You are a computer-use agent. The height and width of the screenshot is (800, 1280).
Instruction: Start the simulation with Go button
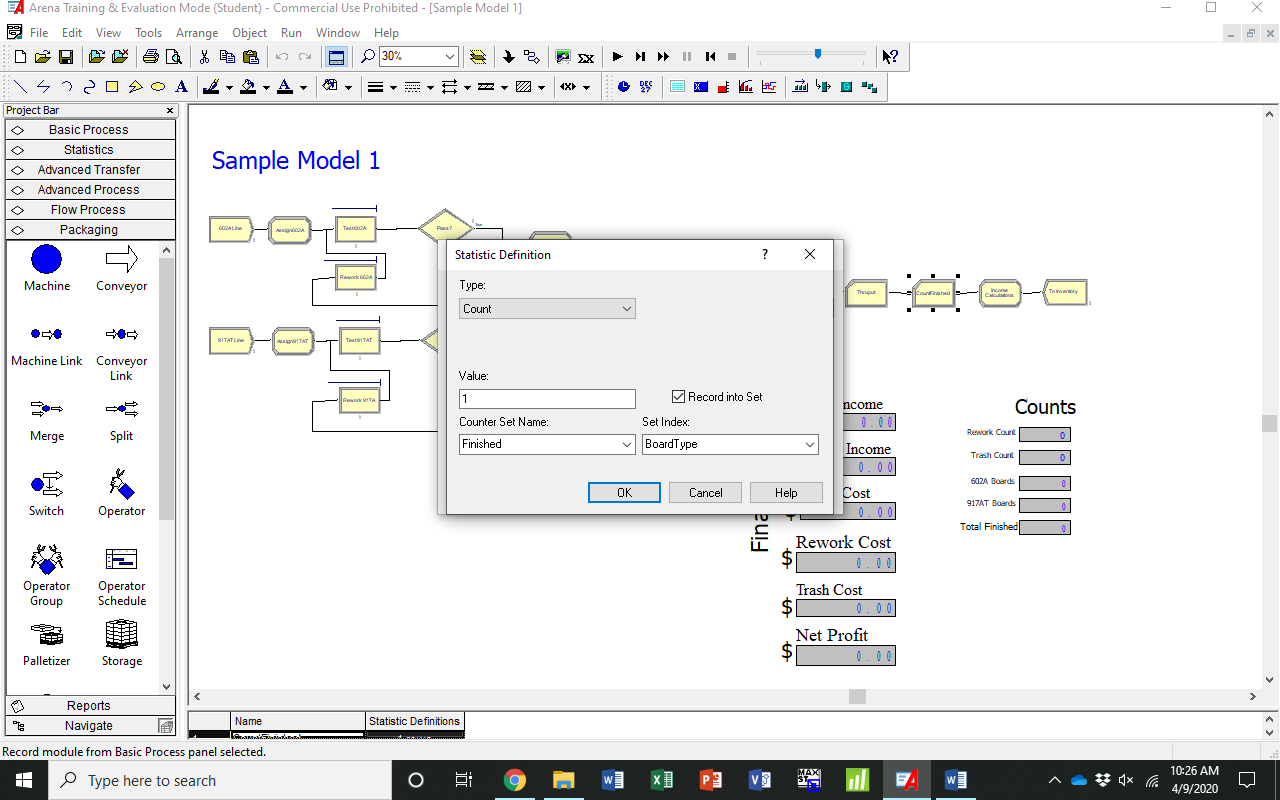click(617, 57)
